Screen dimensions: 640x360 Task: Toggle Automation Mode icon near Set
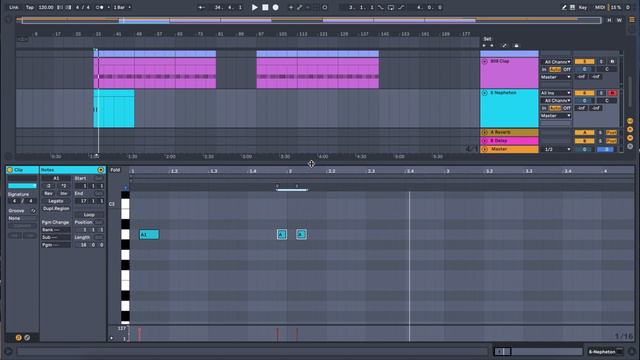pos(504,46)
